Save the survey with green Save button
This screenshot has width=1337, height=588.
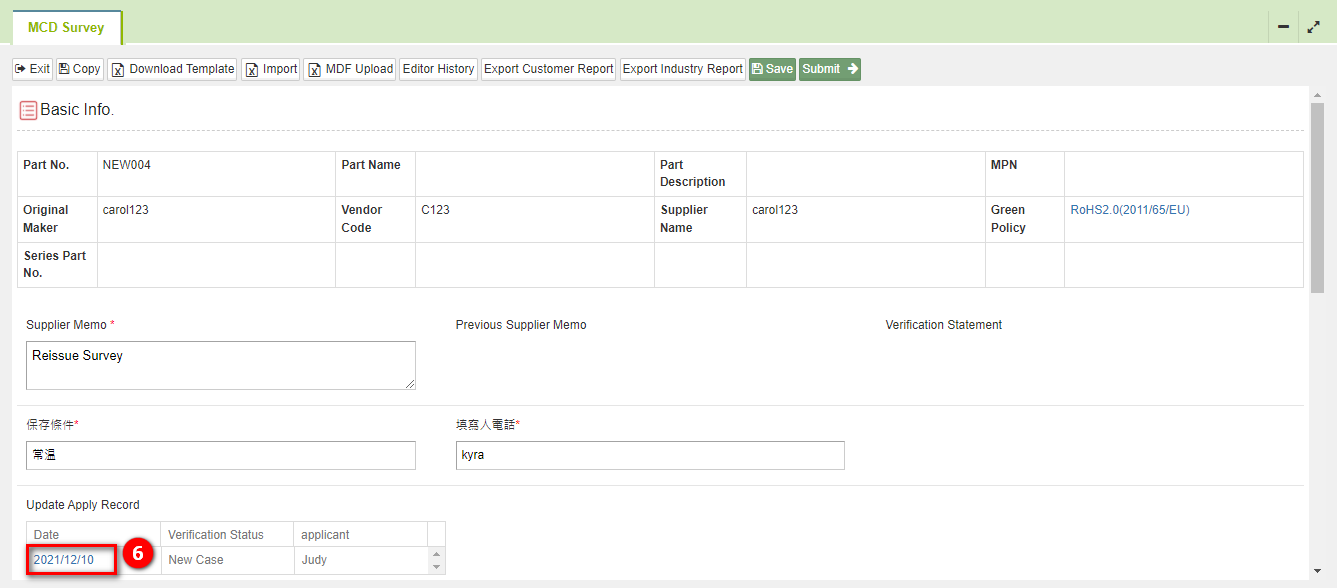coord(772,69)
